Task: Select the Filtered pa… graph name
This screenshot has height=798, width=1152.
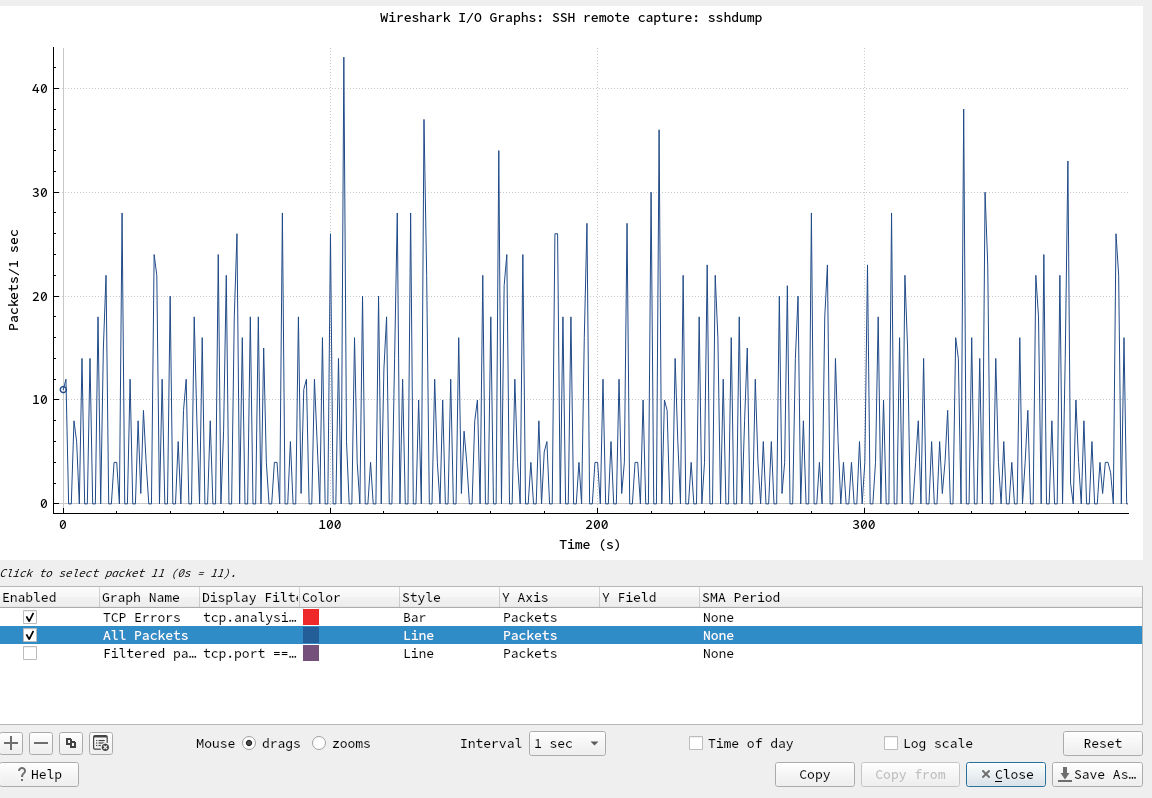Action: (149, 653)
